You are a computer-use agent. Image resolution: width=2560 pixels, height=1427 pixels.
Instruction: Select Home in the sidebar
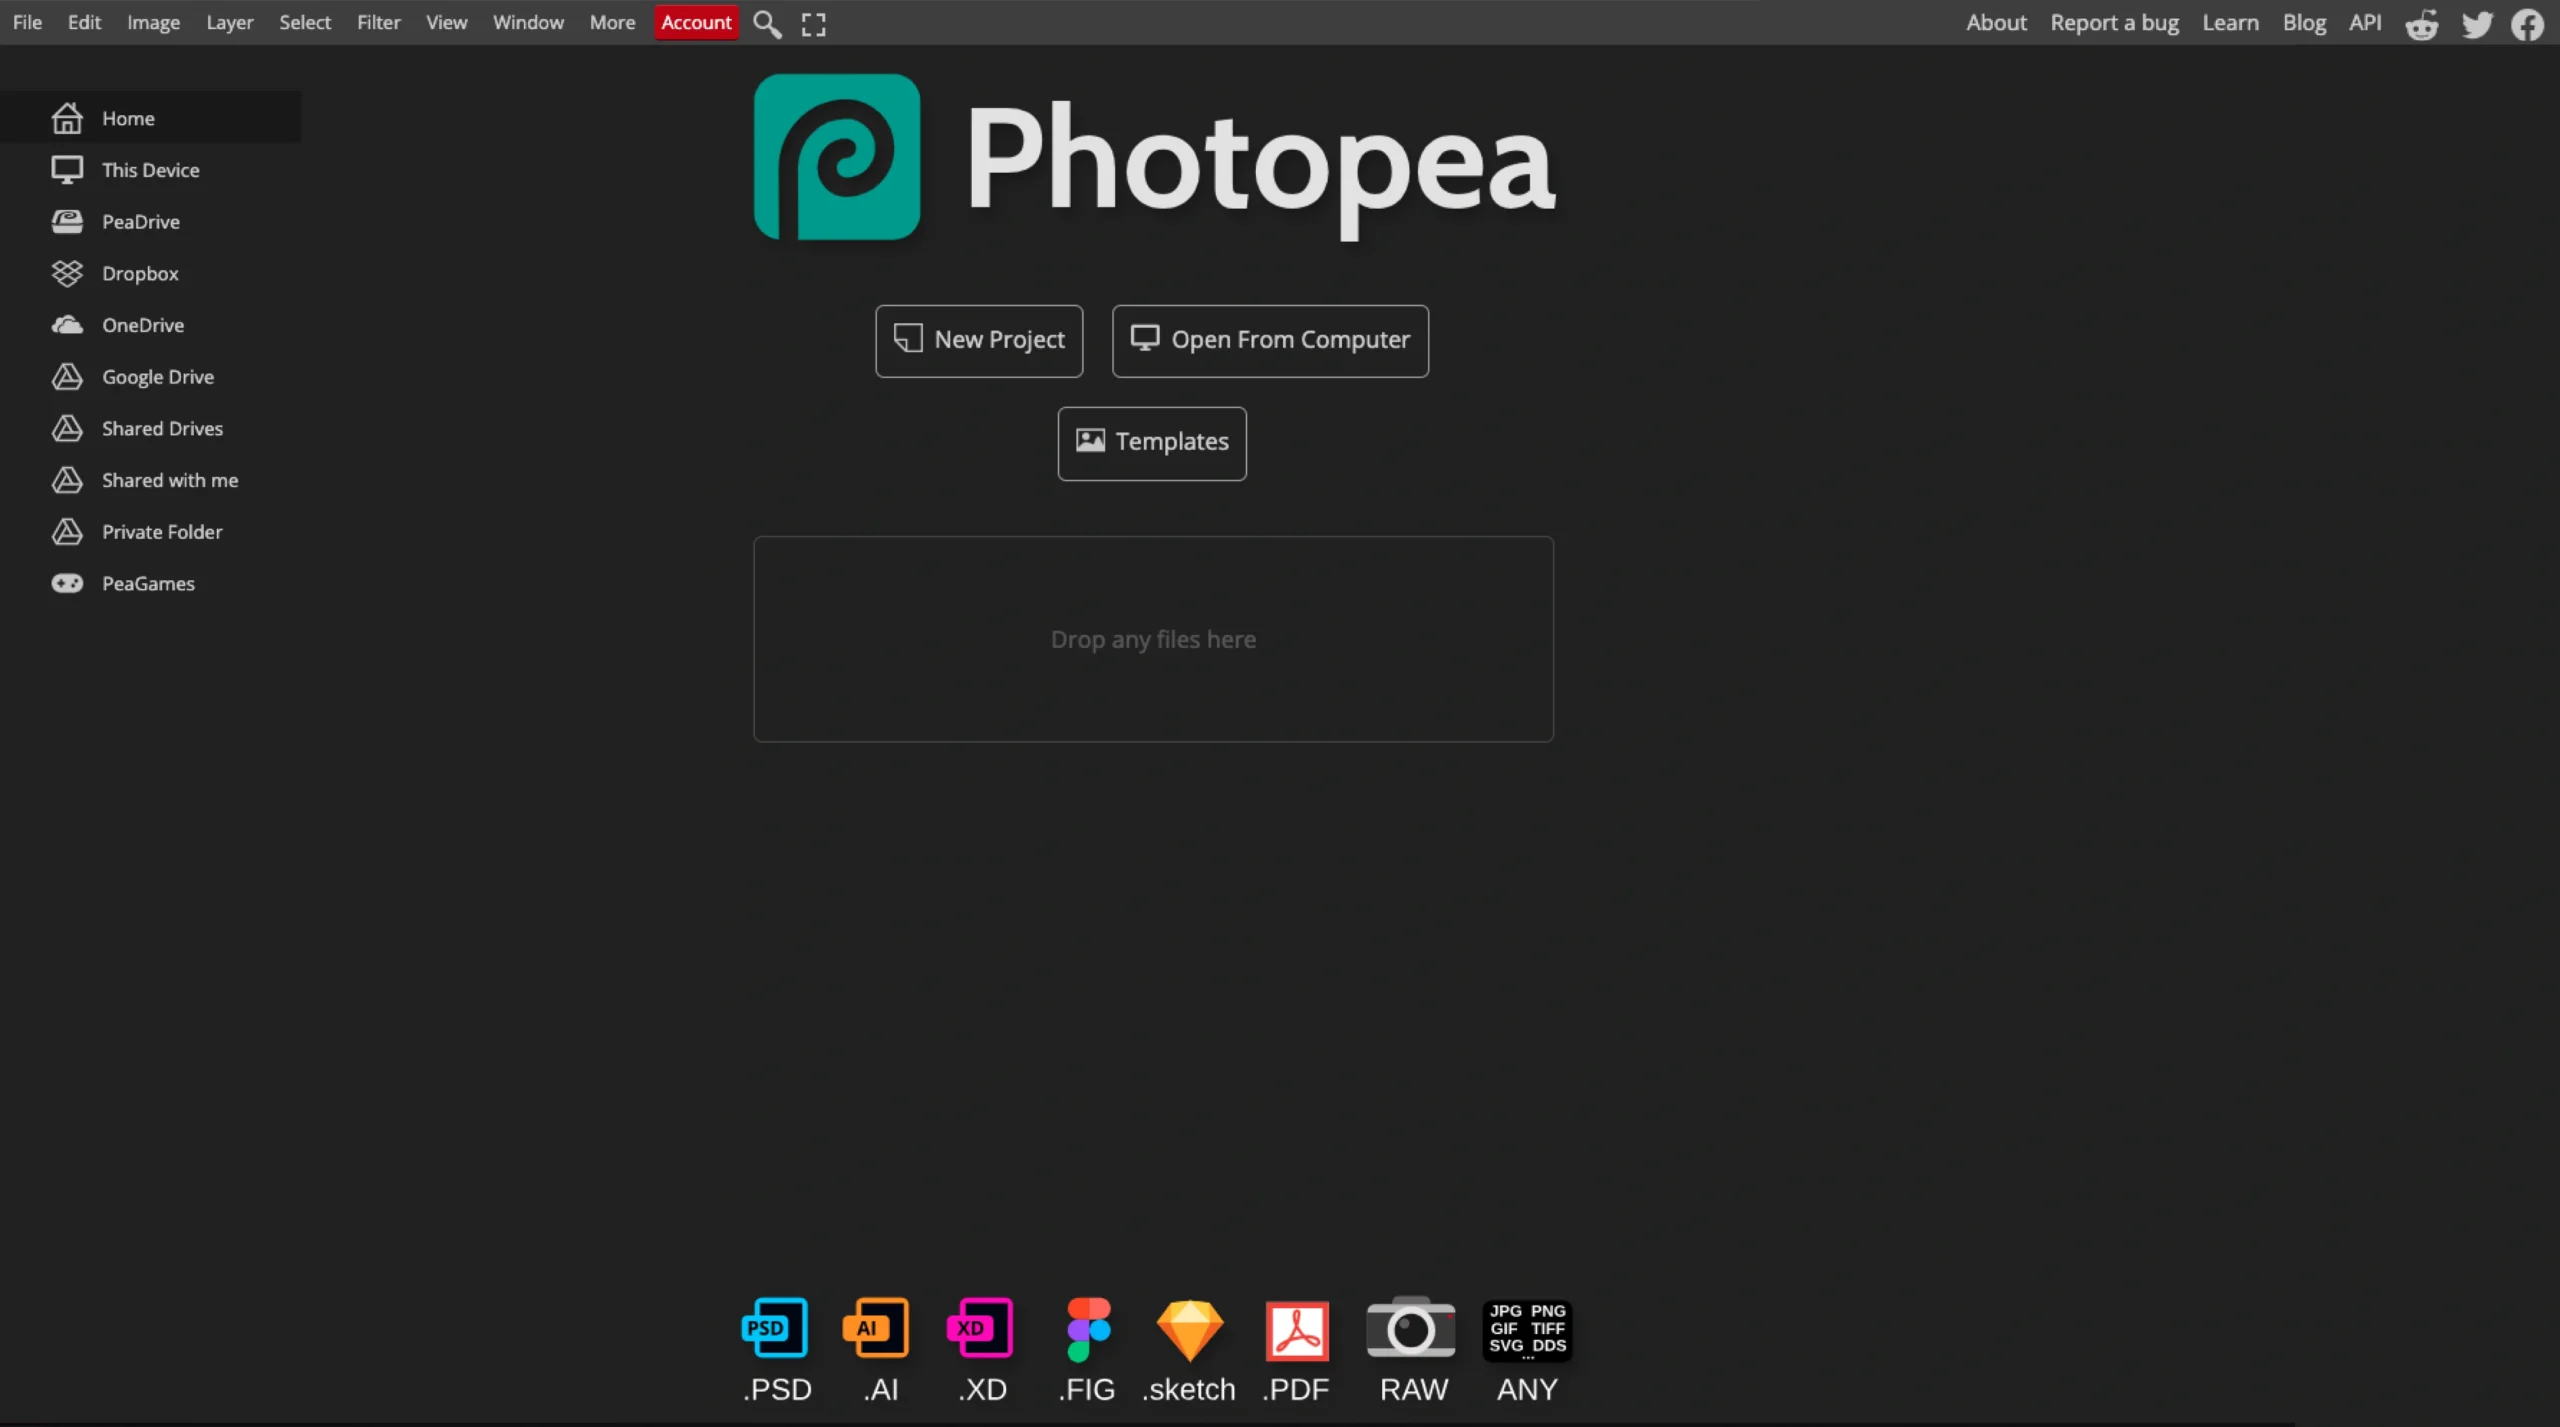click(x=150, y=117)
